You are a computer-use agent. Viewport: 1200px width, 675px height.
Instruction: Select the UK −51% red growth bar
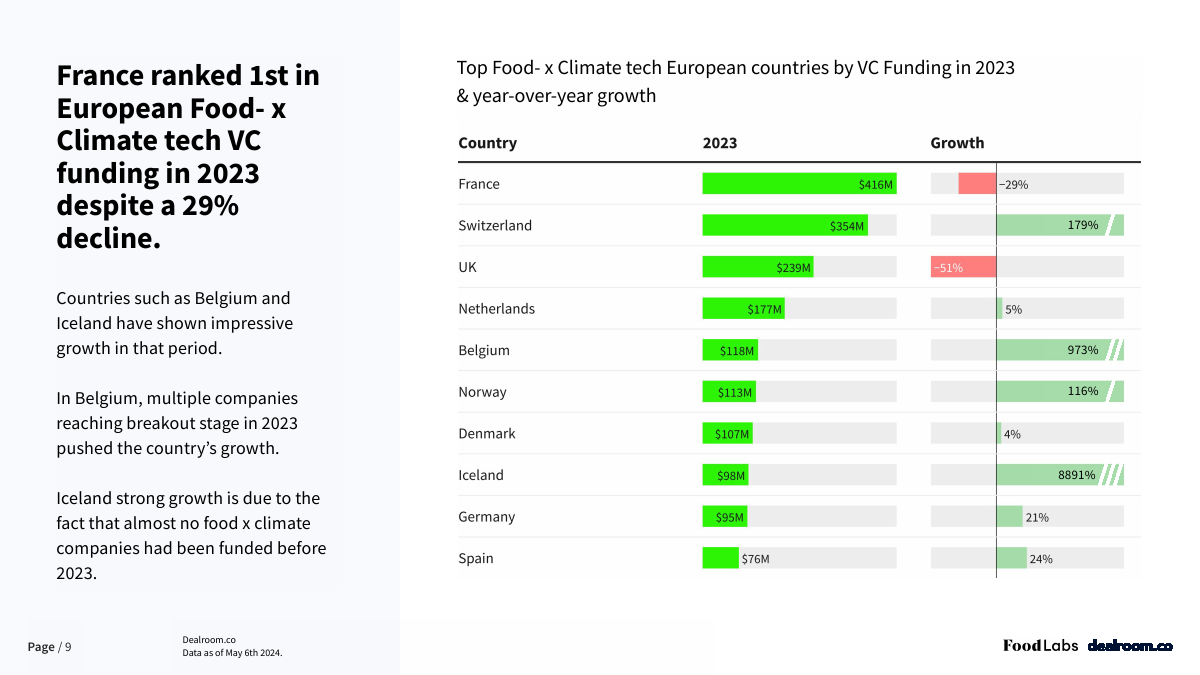point(963,267)
